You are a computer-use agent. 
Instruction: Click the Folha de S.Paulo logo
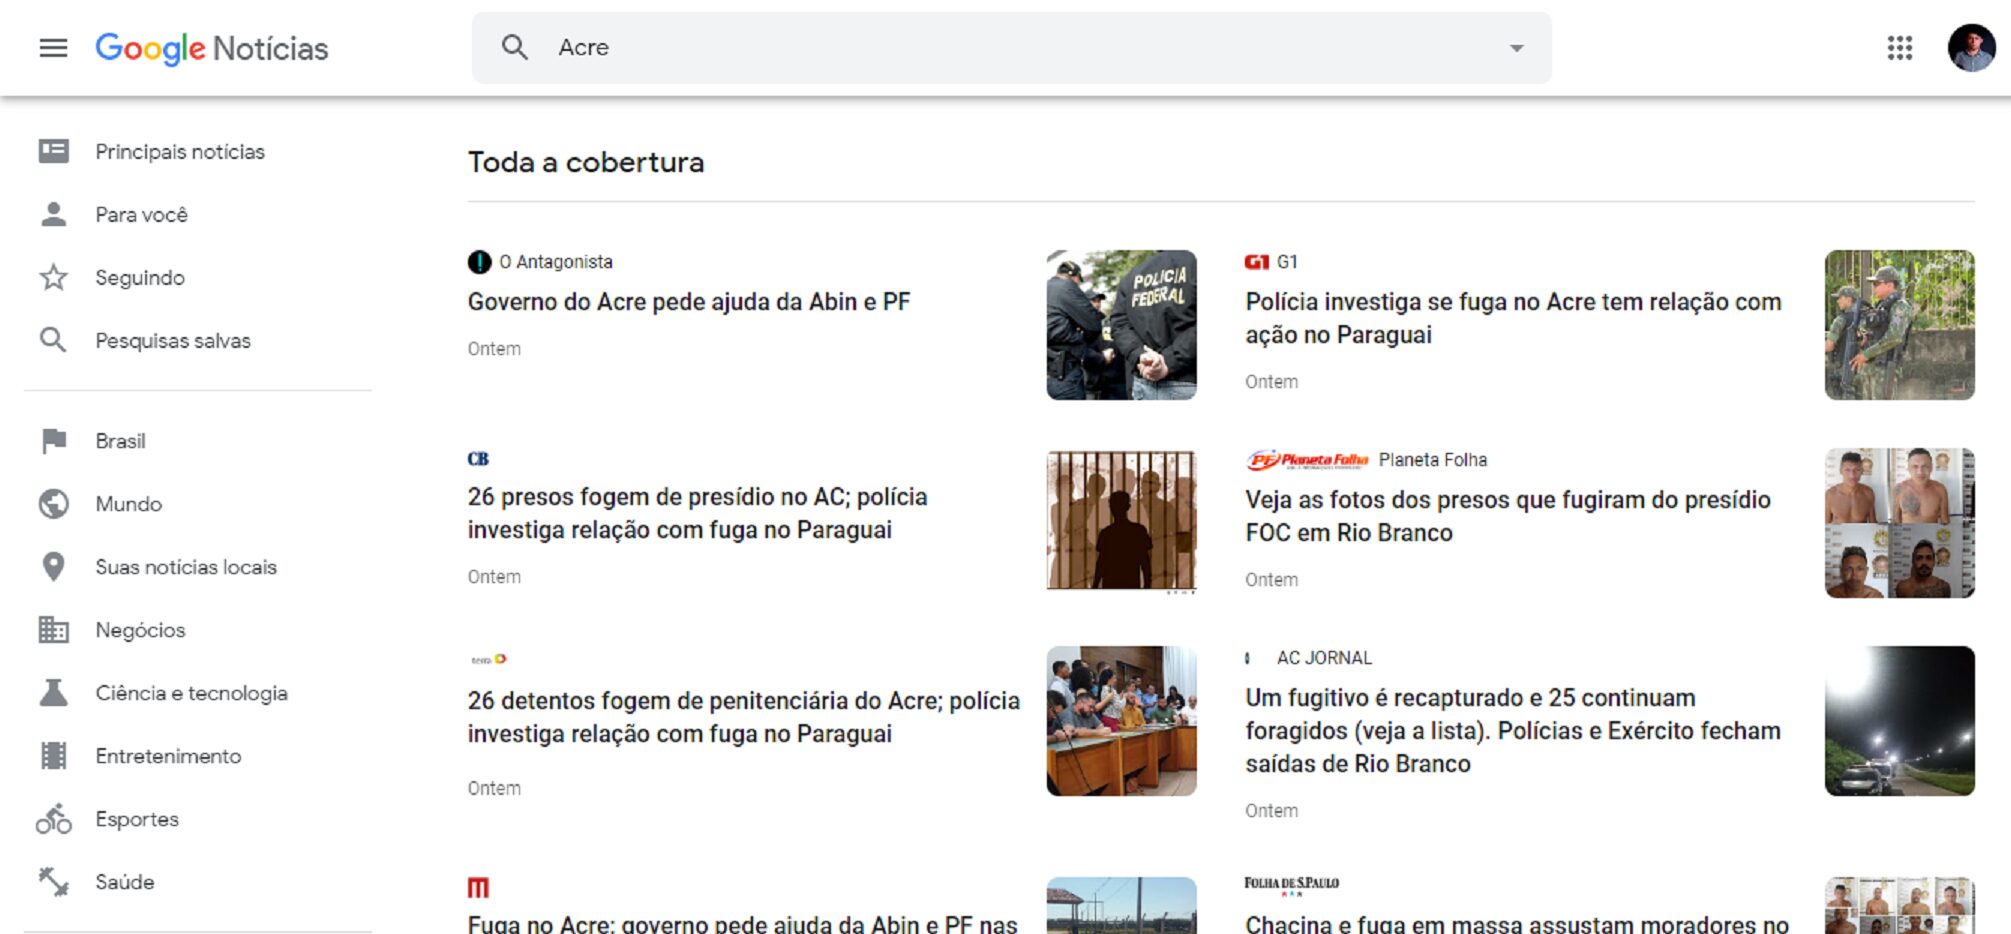click(1291, 885)
